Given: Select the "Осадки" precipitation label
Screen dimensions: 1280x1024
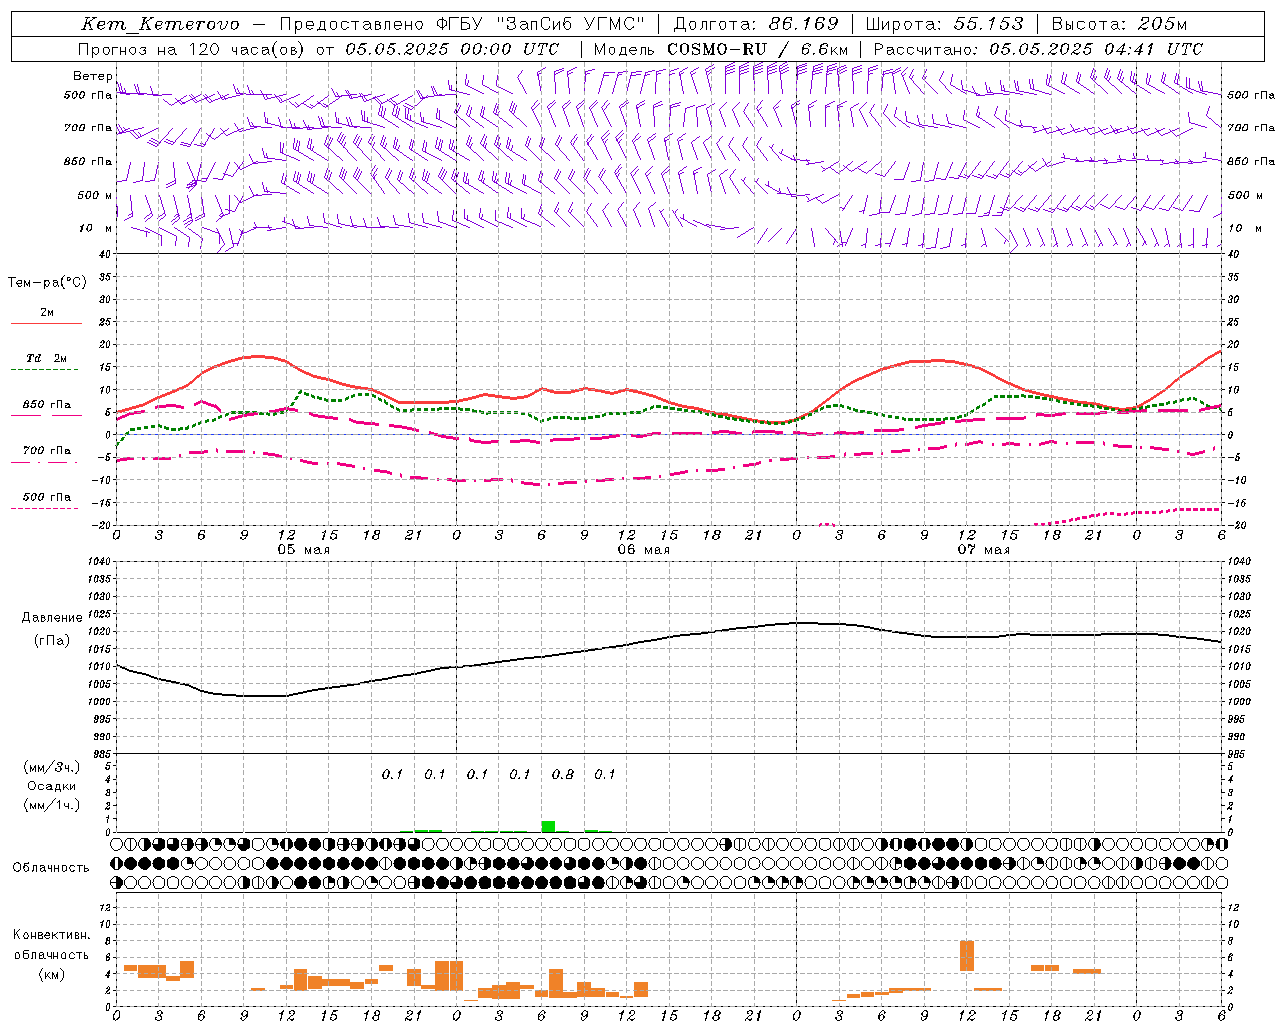Looking at the screenshot, I should coord(51,786).
